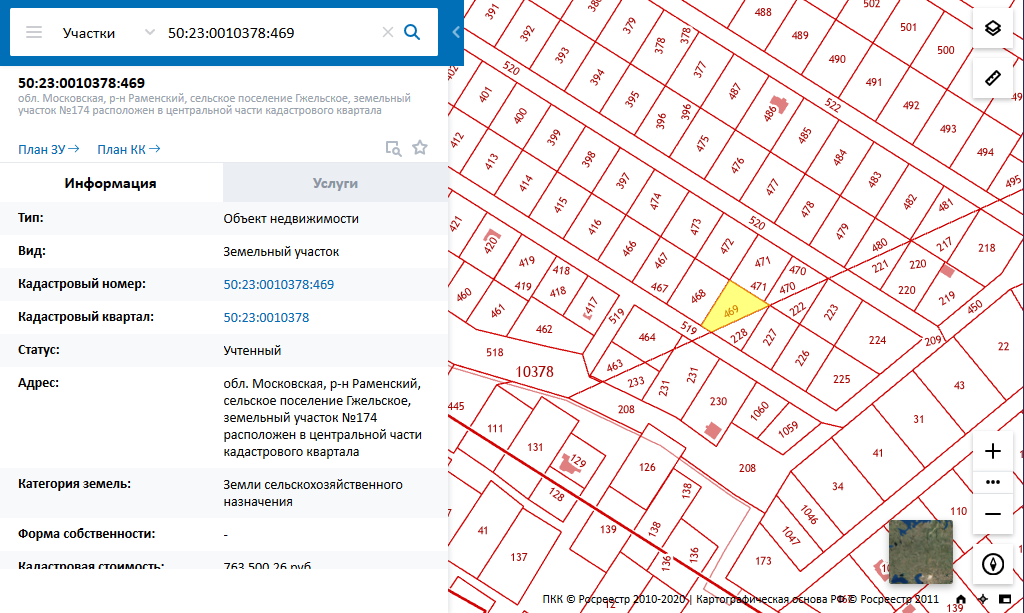The image size is (1024, 613).
Task: Switch basemap via satellite thumbnail
Action: 920,551
